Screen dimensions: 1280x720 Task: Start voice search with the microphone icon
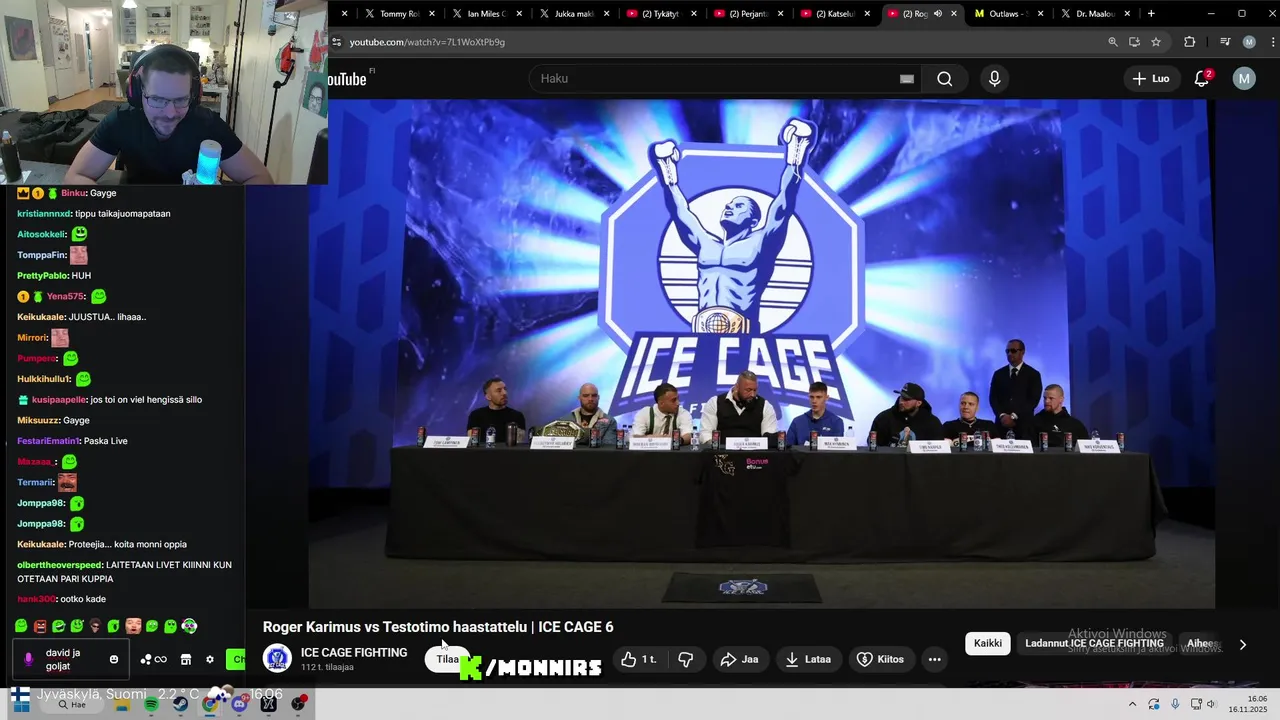point(994,79)
